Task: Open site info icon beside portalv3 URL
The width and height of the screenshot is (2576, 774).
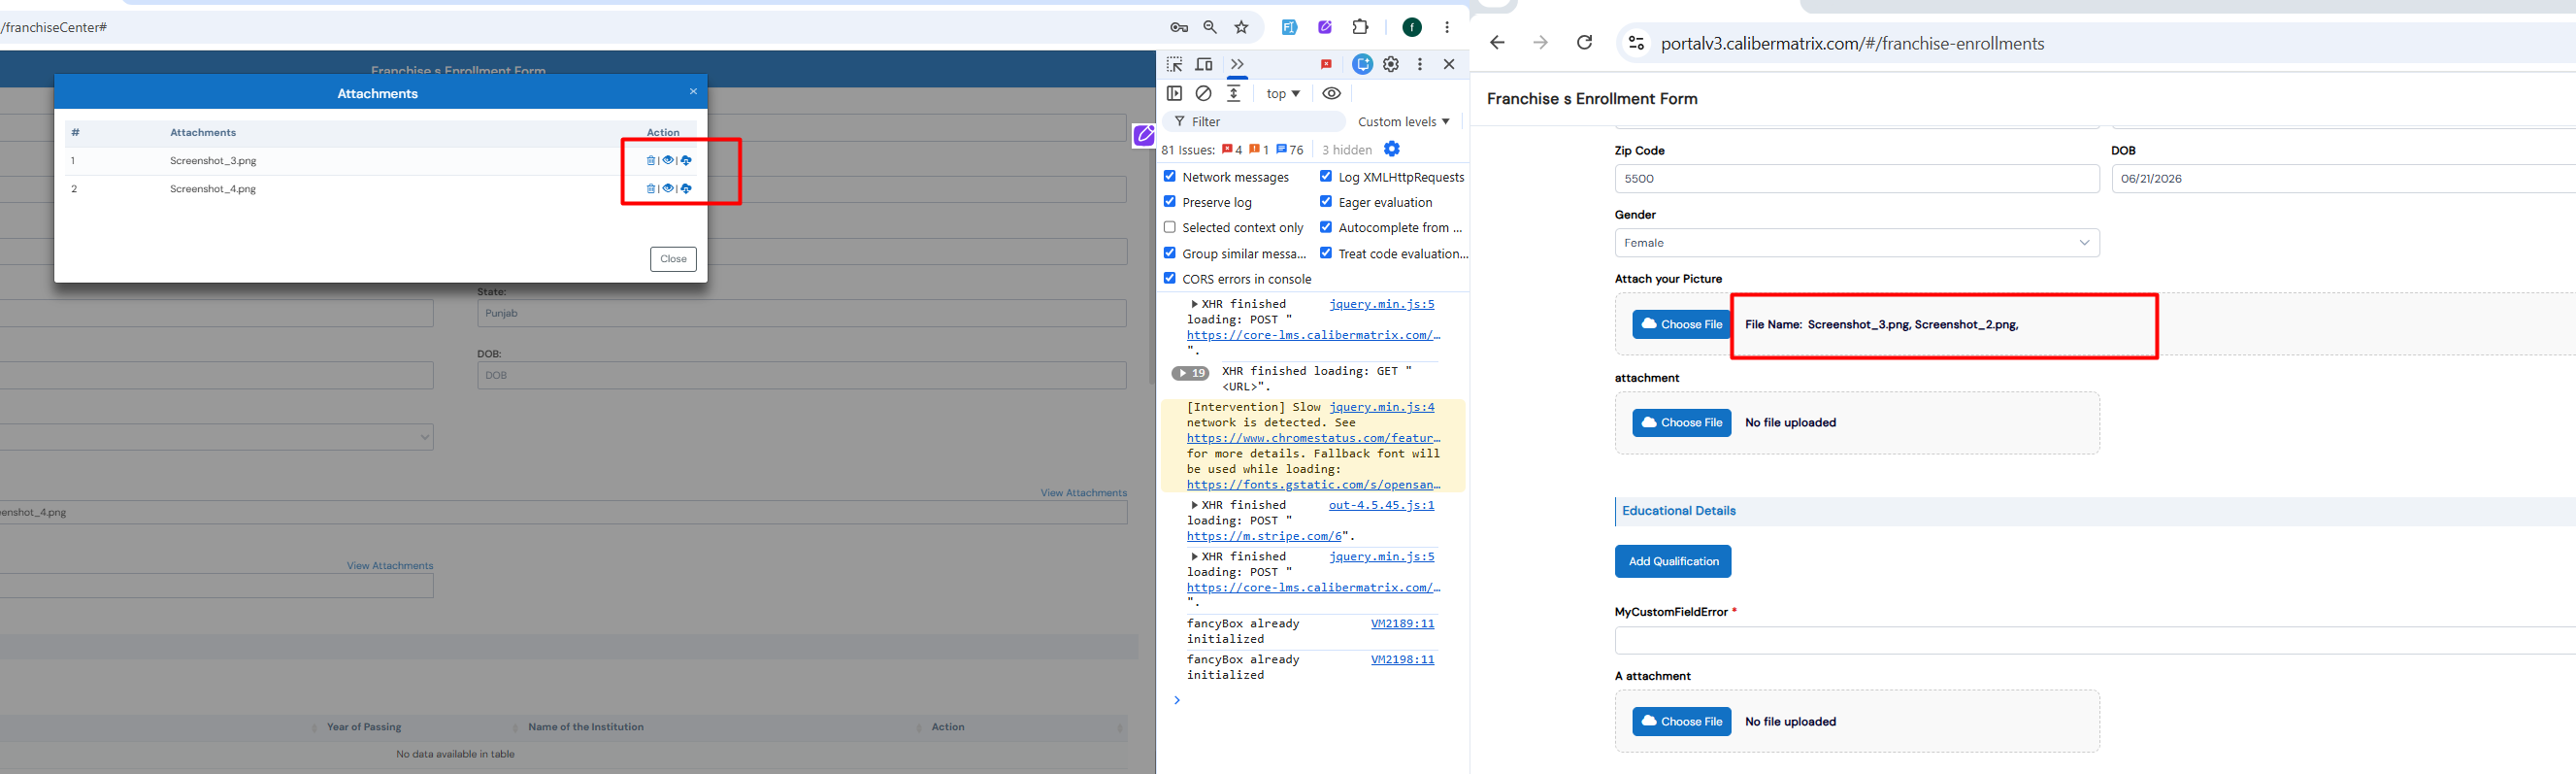Action: (1636, 43)
